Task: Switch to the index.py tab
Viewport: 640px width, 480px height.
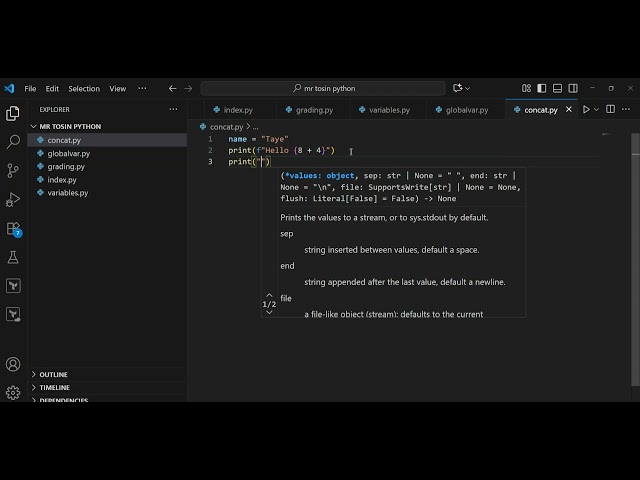Action: pyautogui.click(x=238, y=110)
